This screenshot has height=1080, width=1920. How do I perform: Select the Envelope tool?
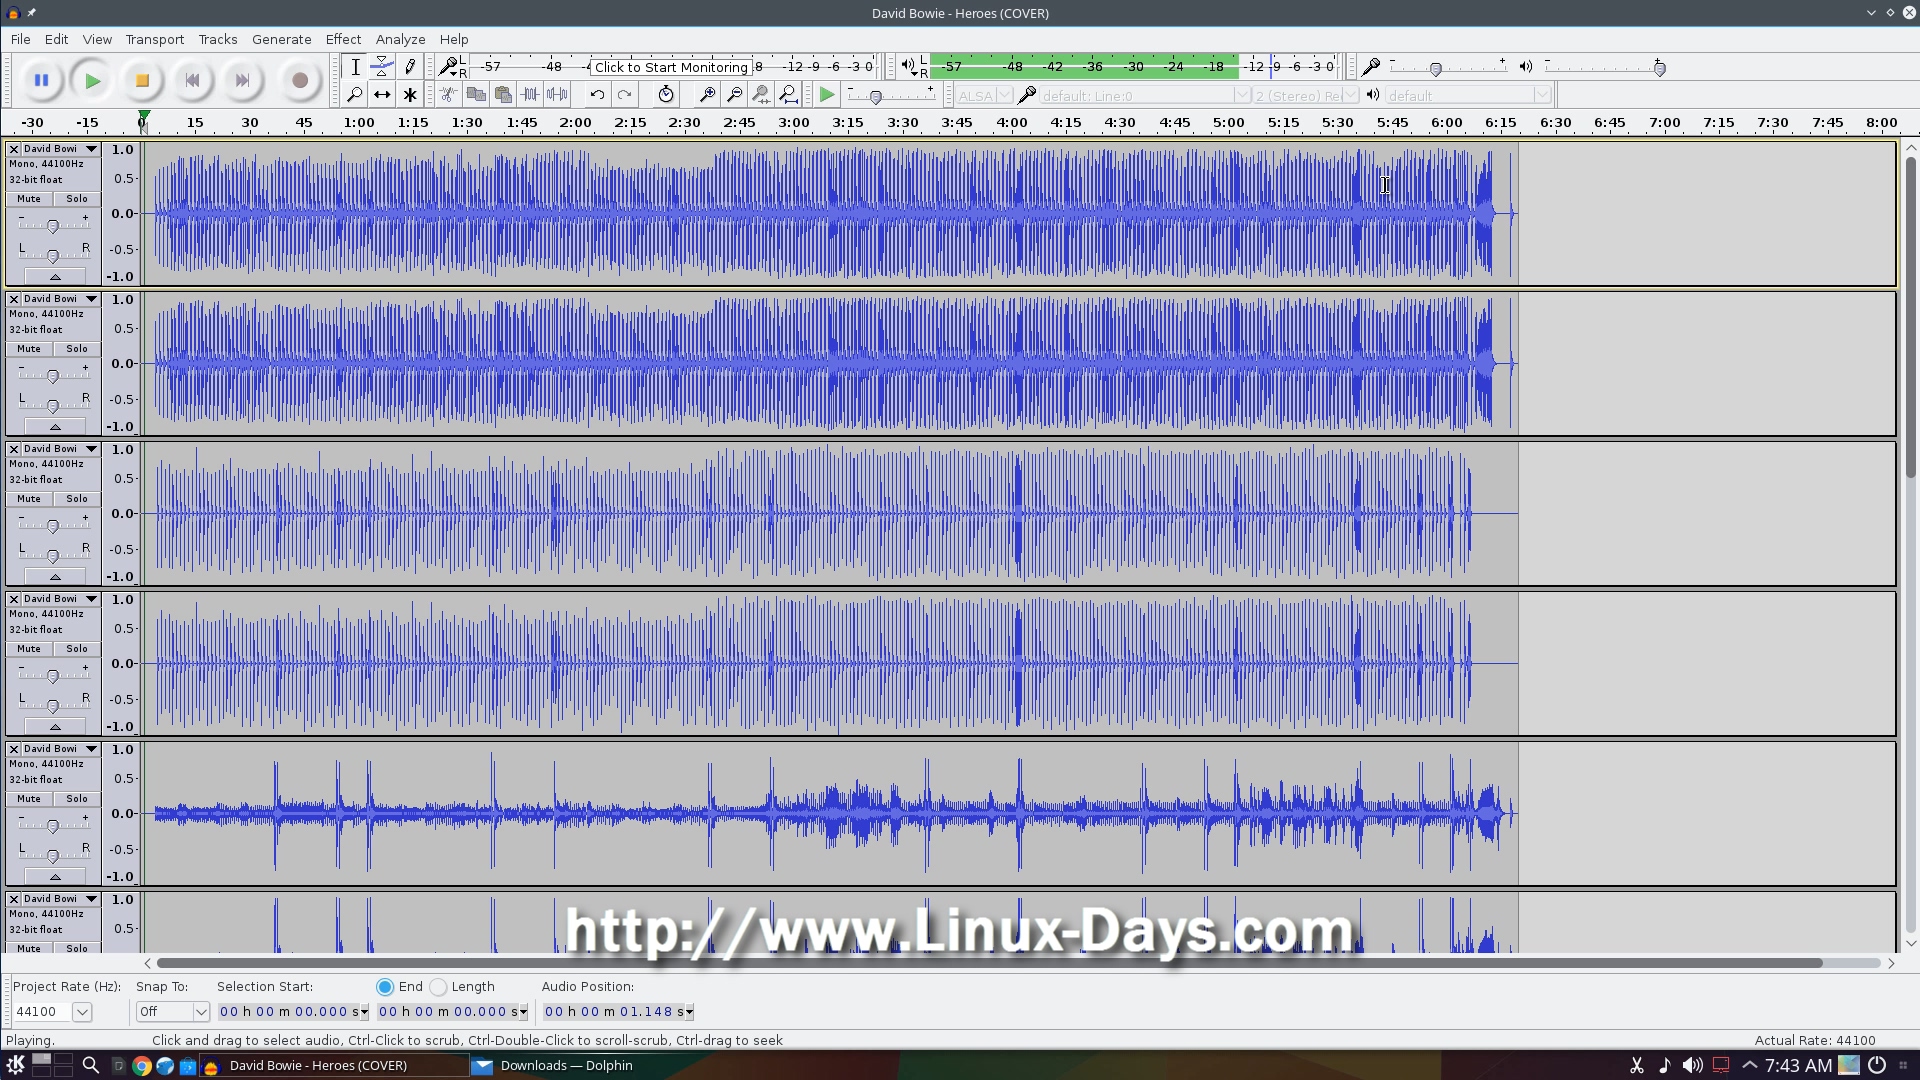pos(382,67)
